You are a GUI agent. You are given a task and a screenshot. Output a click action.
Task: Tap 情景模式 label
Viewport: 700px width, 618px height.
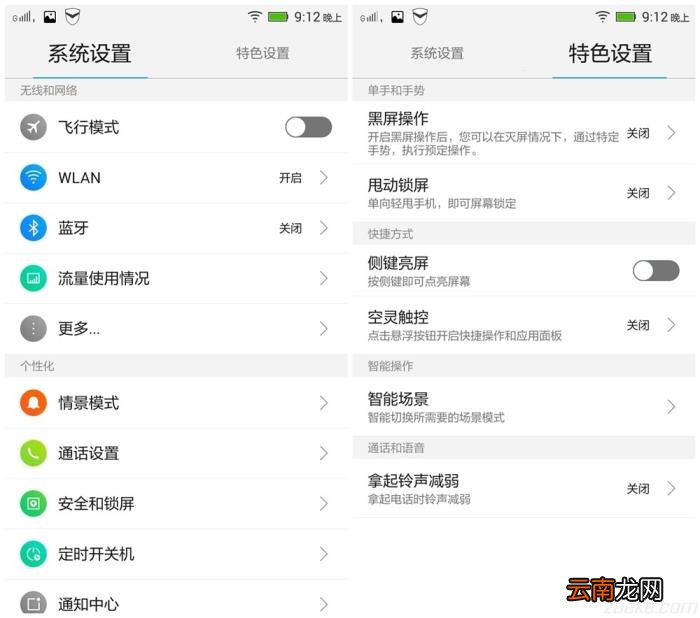(x=88, y=403)
